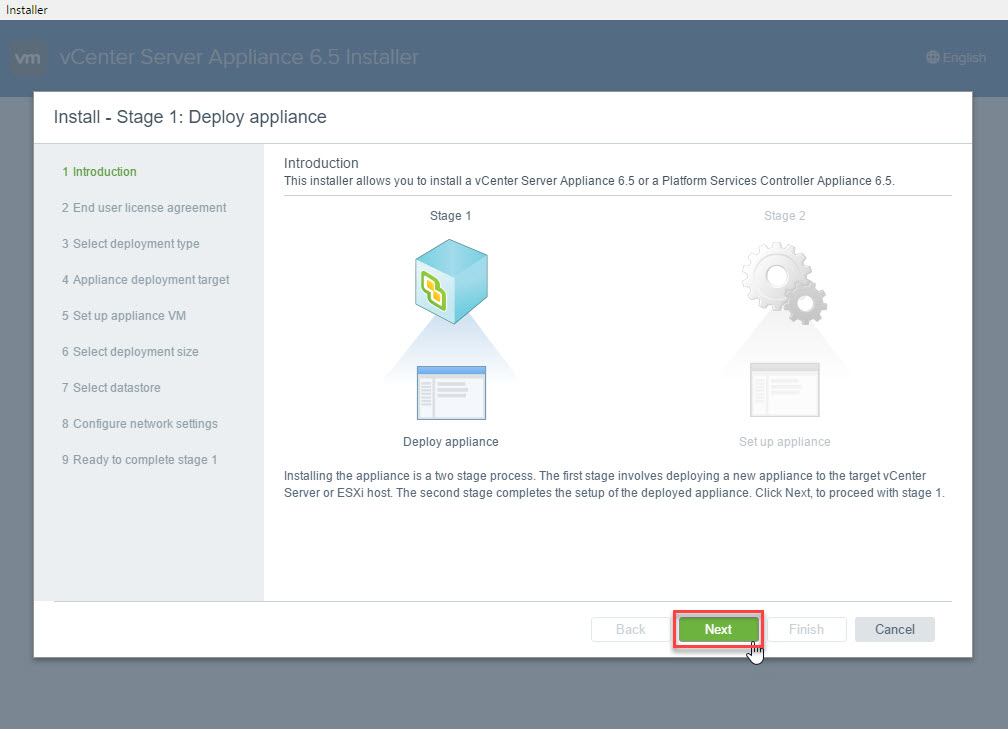The width and height of the screenshot is (1008, 729).
Task: Click the VMware vm logo icon
Action: tap(29, 58)
